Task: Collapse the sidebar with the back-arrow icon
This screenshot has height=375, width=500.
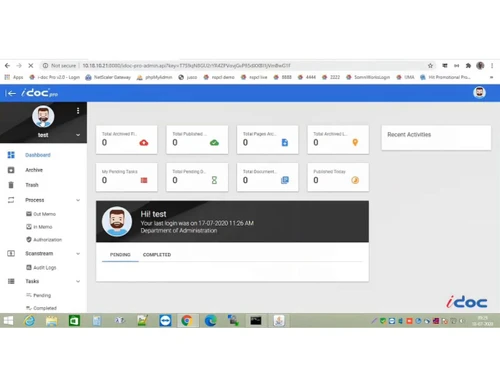Action: point(10,93)
